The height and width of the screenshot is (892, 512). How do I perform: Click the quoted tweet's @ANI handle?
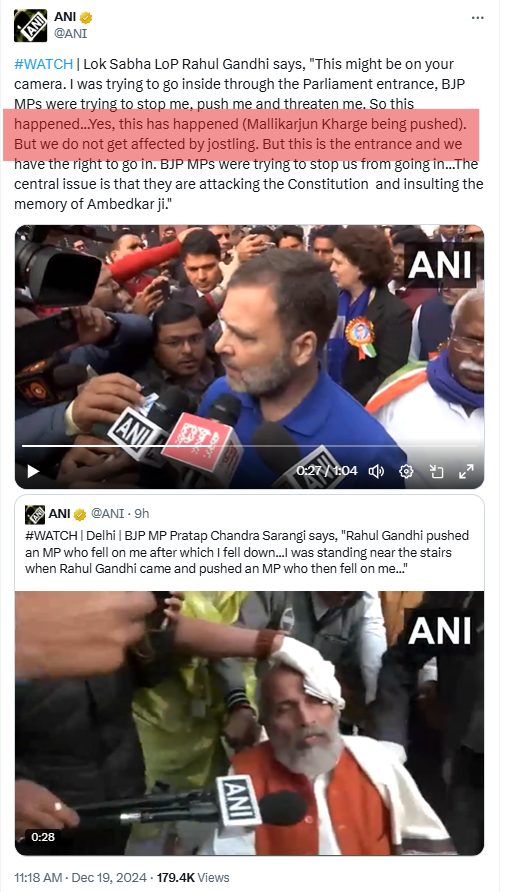(x=108, y=513)
